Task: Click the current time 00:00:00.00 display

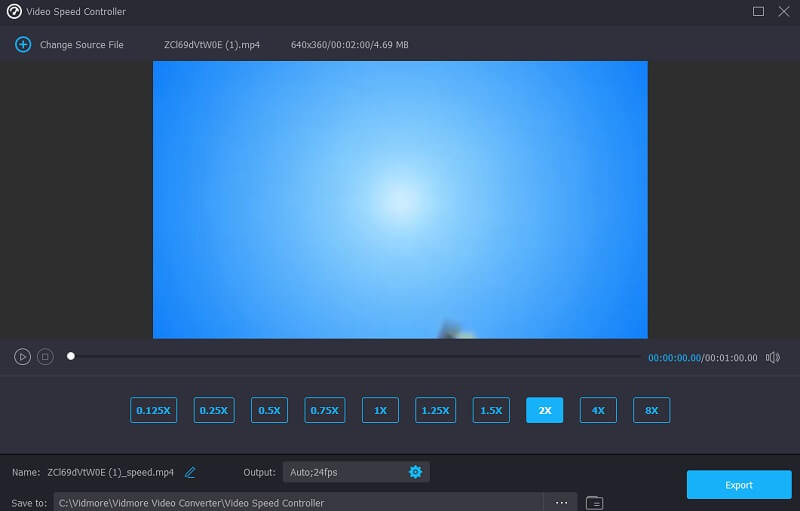Action: 674,358
